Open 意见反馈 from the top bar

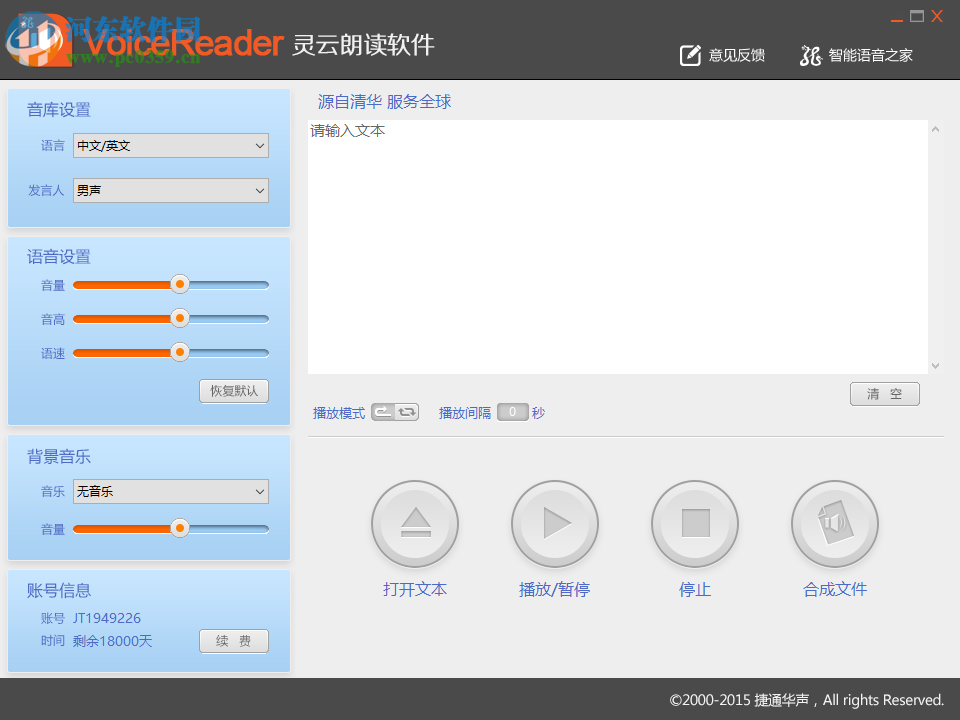click(x=722, y=55)
